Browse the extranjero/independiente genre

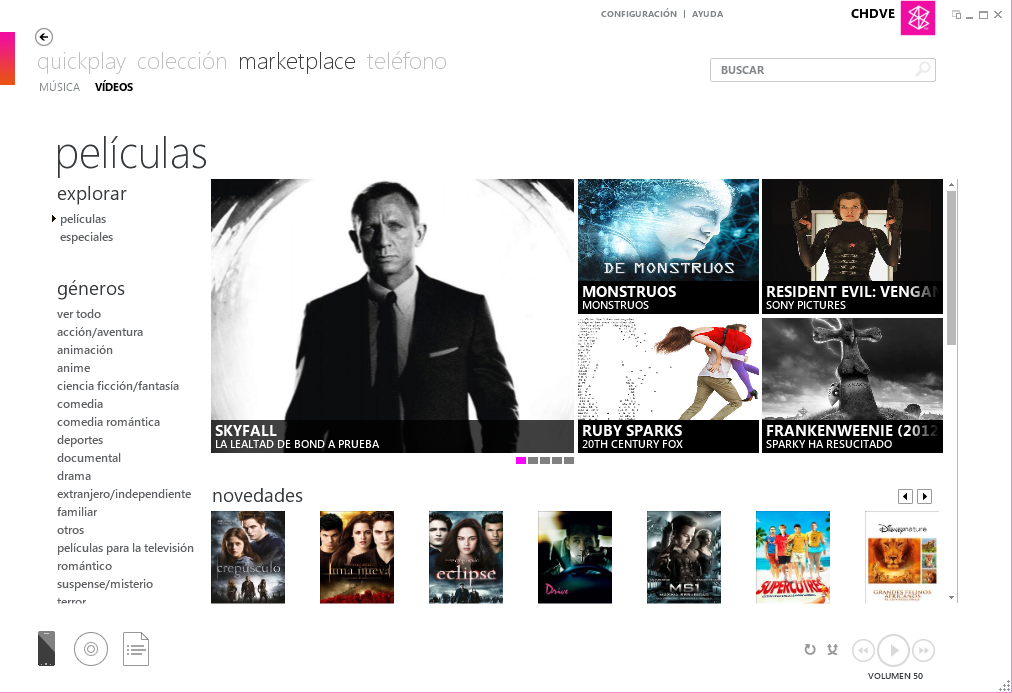point(124,494)
